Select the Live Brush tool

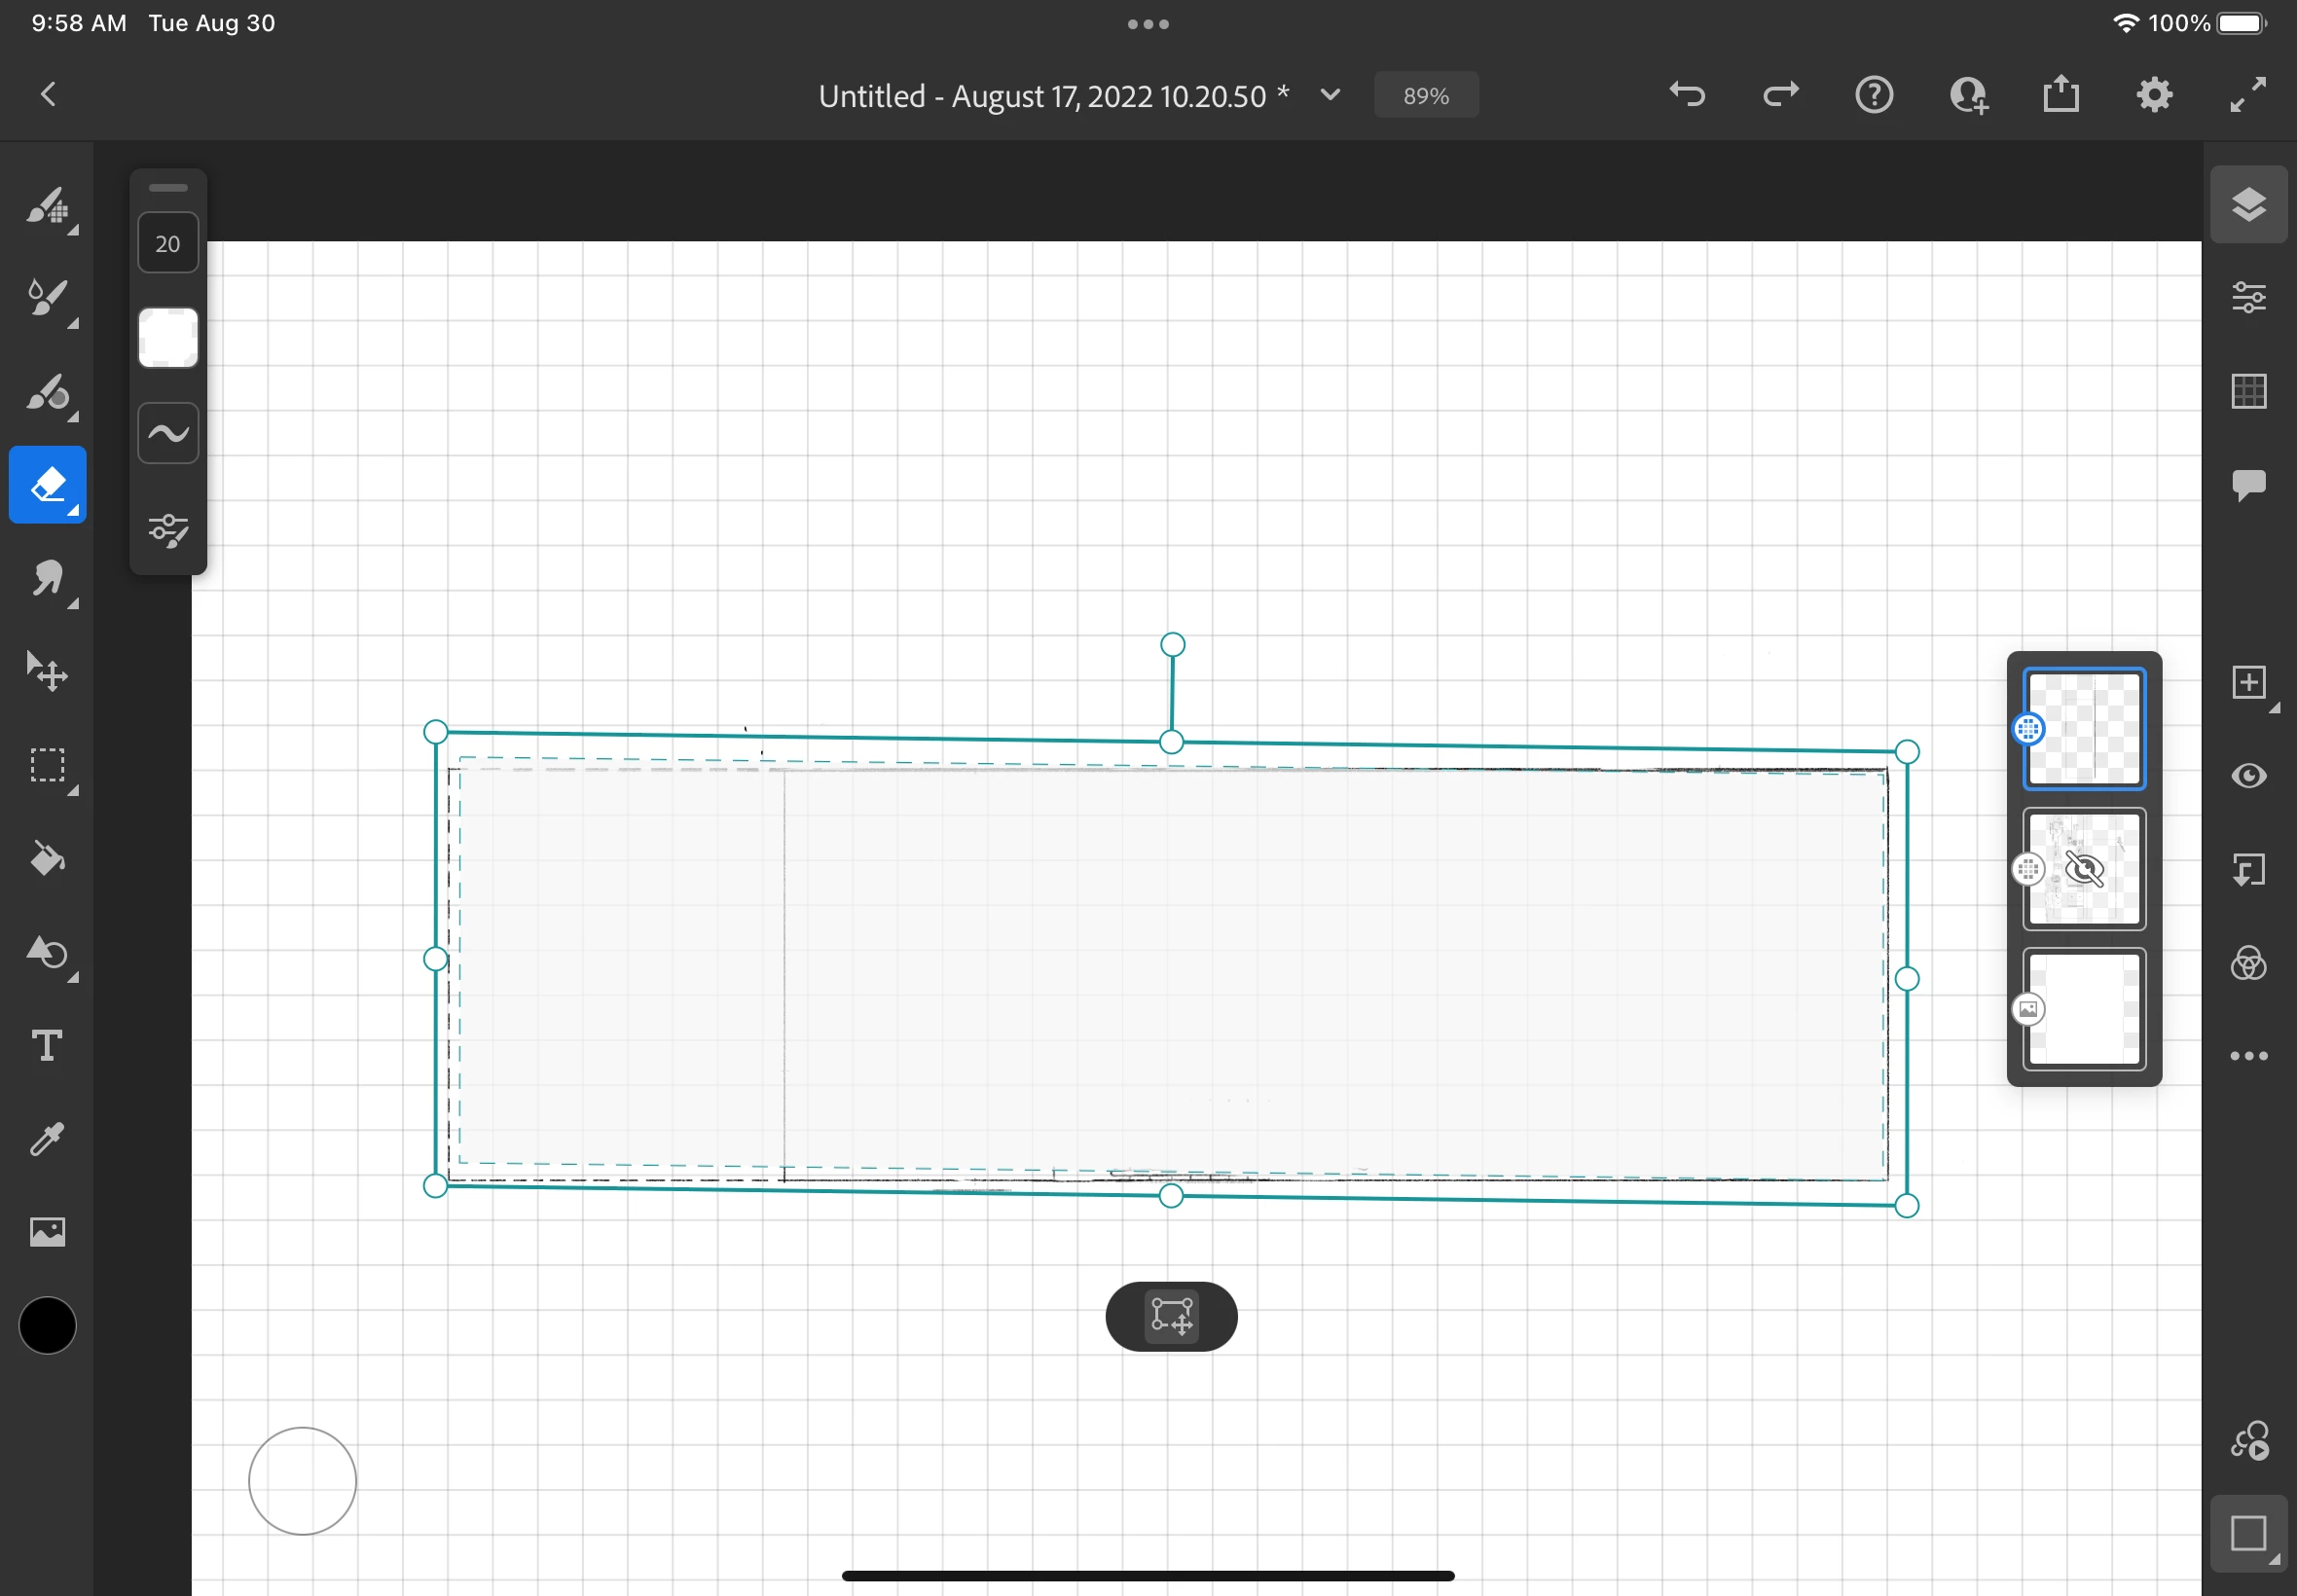pos(47,297)
